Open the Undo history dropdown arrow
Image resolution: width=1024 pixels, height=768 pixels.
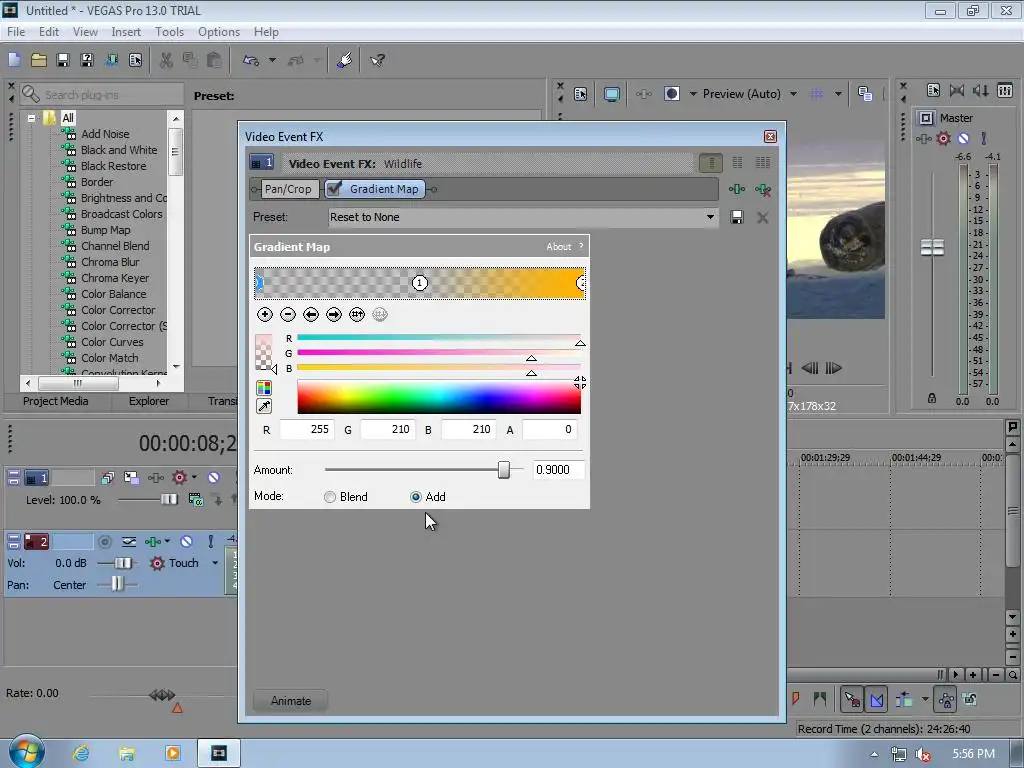pyautogui.click(x=272, y=60)
